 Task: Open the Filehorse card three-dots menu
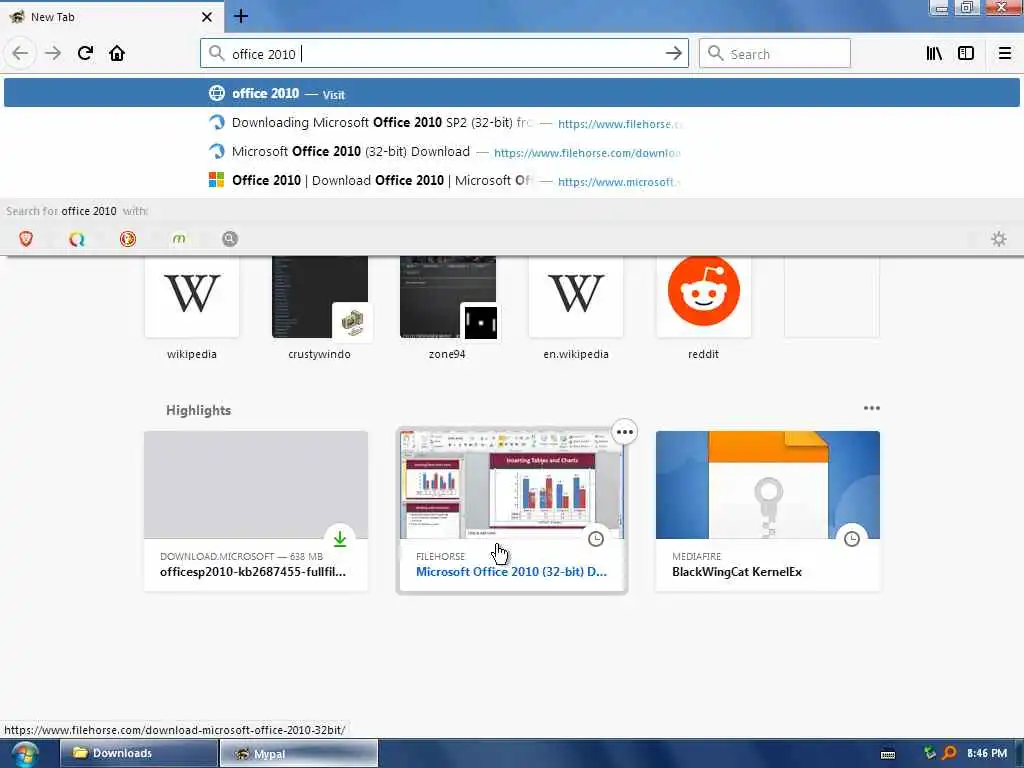(x=624, y=432)
